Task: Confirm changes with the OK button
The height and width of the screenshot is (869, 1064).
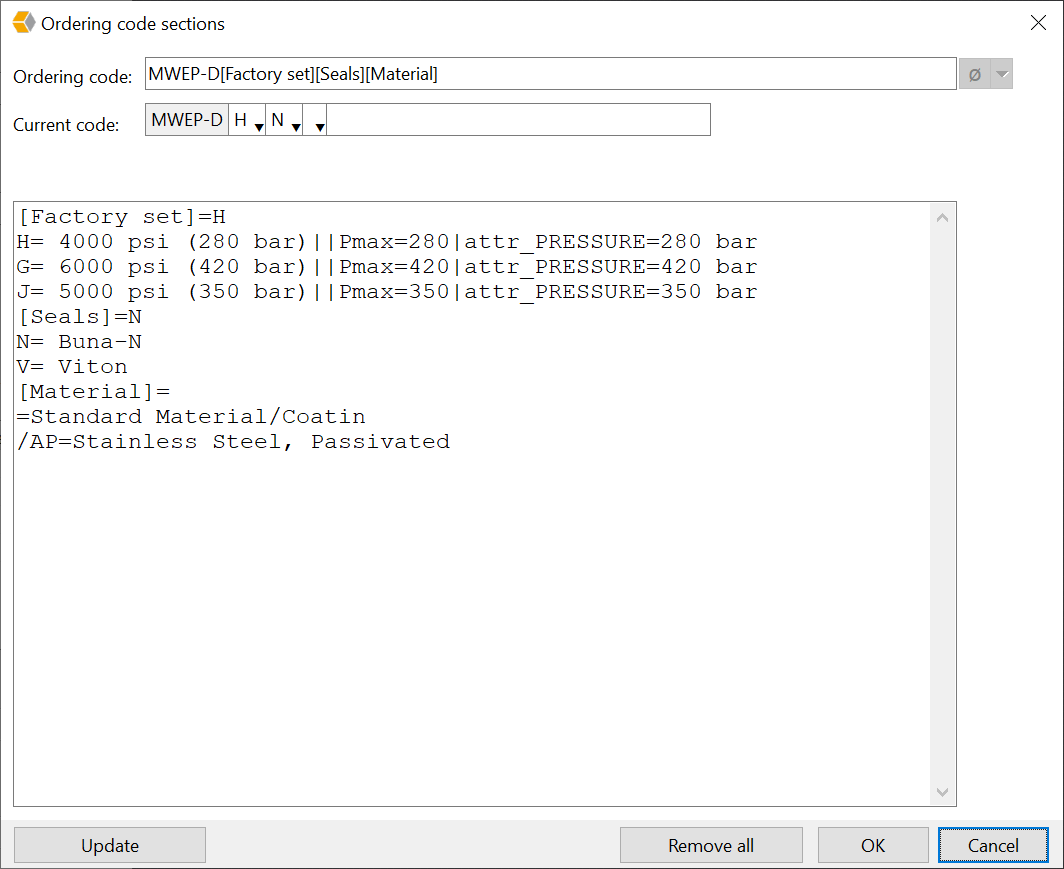Action: [872, 844]
